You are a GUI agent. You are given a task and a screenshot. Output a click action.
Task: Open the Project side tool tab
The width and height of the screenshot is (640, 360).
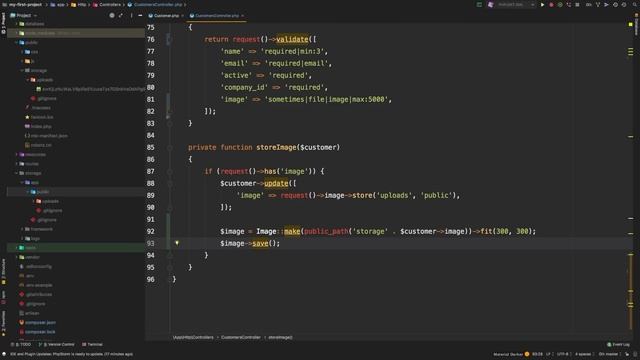point(3,24)
